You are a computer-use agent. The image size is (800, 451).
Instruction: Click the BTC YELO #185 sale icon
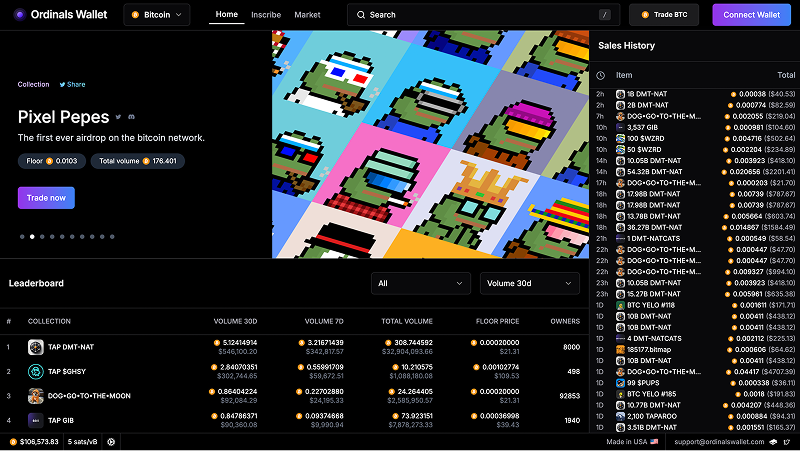pos(620,394)
